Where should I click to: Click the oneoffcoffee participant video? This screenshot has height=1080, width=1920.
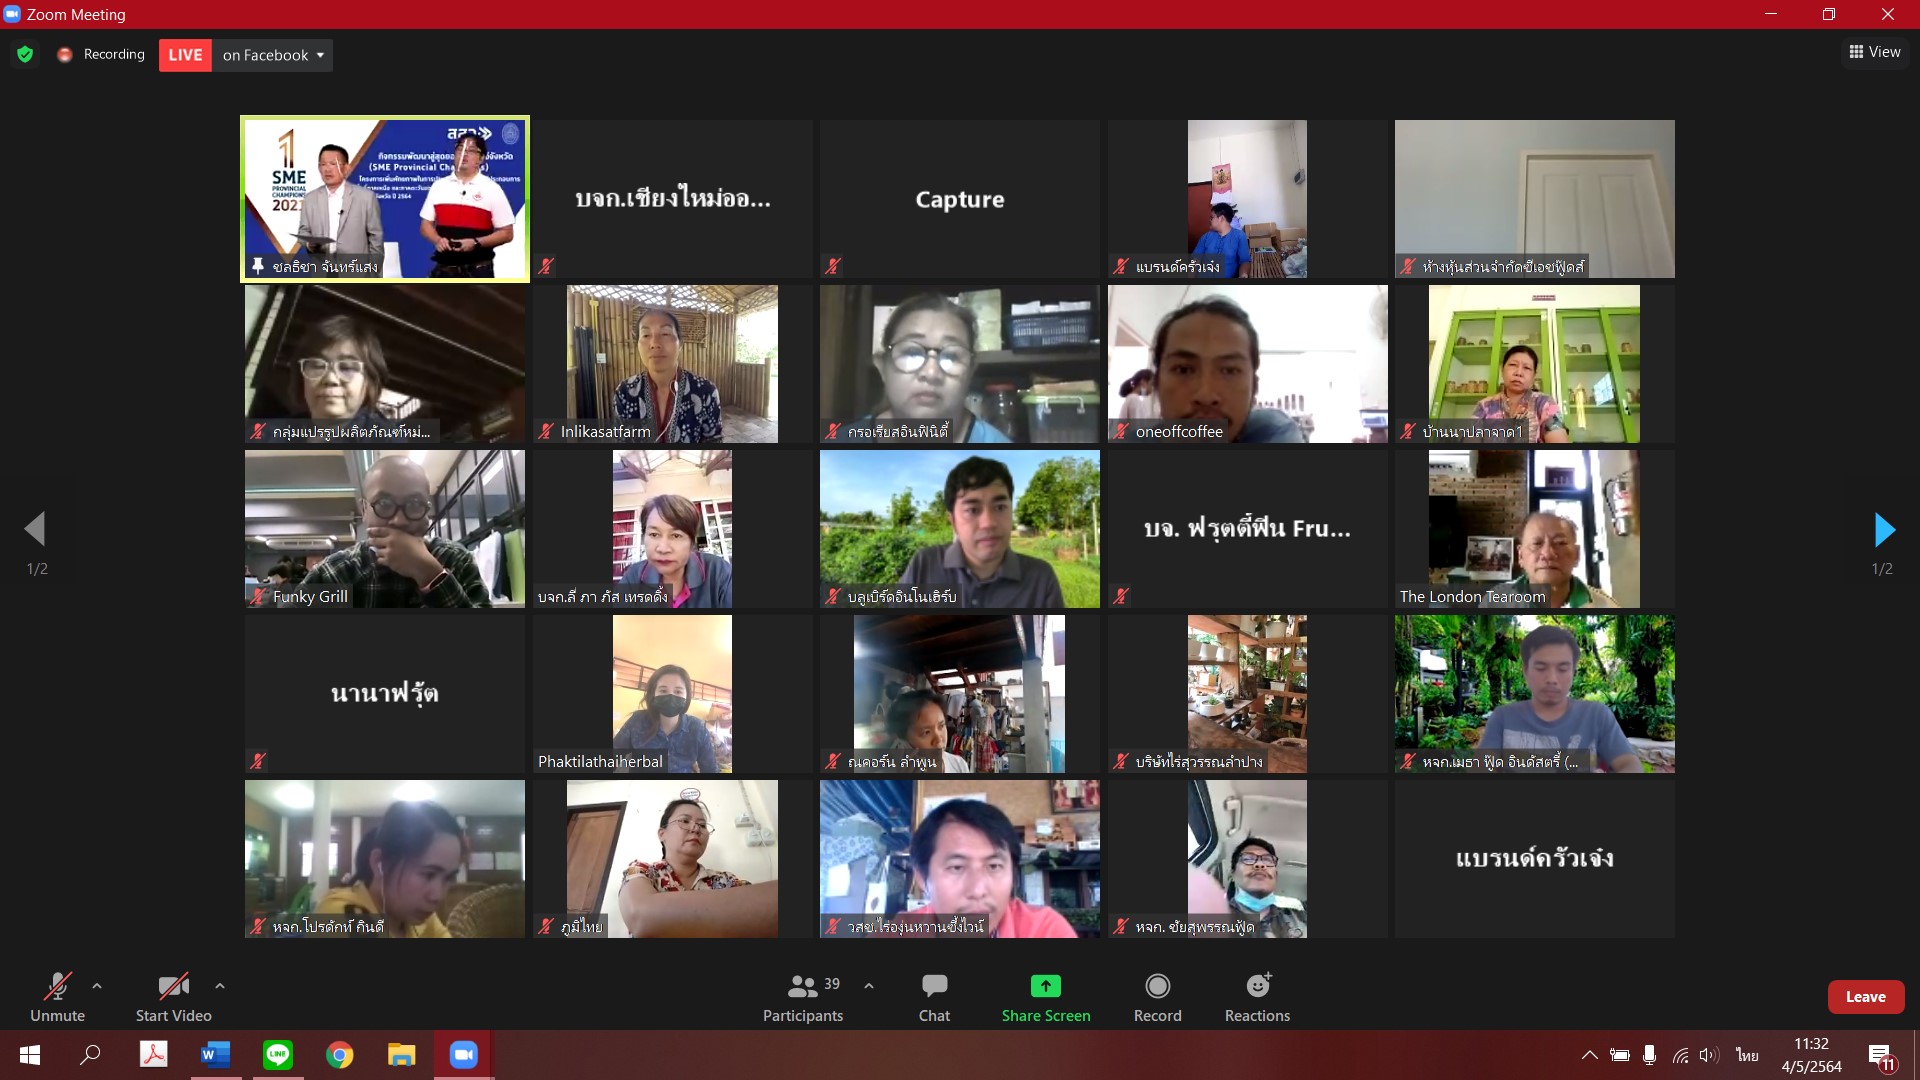pos(1247,363)
